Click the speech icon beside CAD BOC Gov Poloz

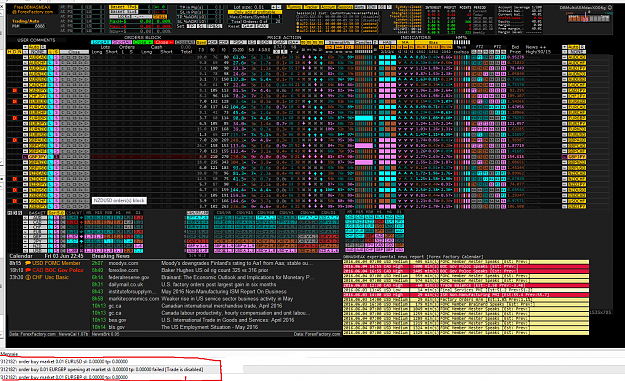click(x=28, y=270)
